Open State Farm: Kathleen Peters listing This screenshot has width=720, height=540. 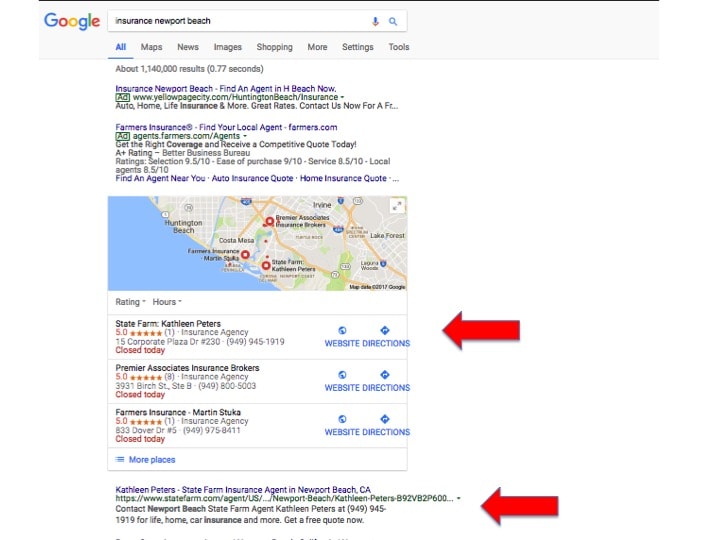pos(168,323)
